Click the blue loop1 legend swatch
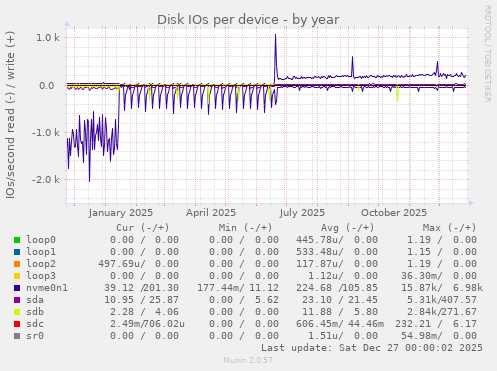The width and height of the screenshot is (497, 371). (17, 252)
